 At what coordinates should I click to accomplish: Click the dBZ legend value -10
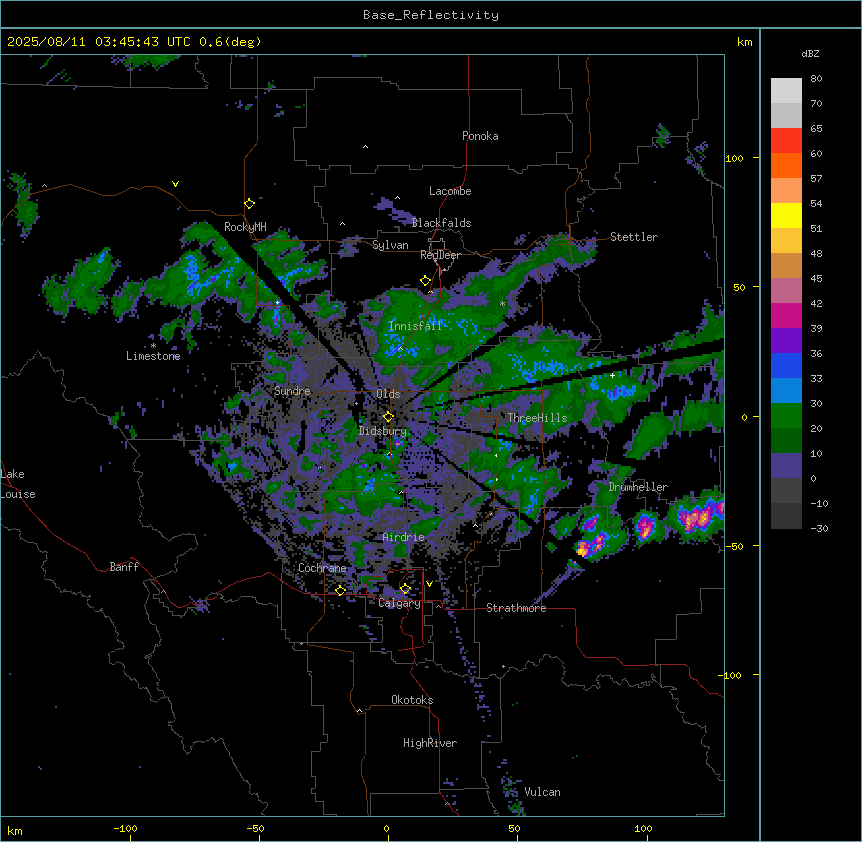[x=819, y=503]
